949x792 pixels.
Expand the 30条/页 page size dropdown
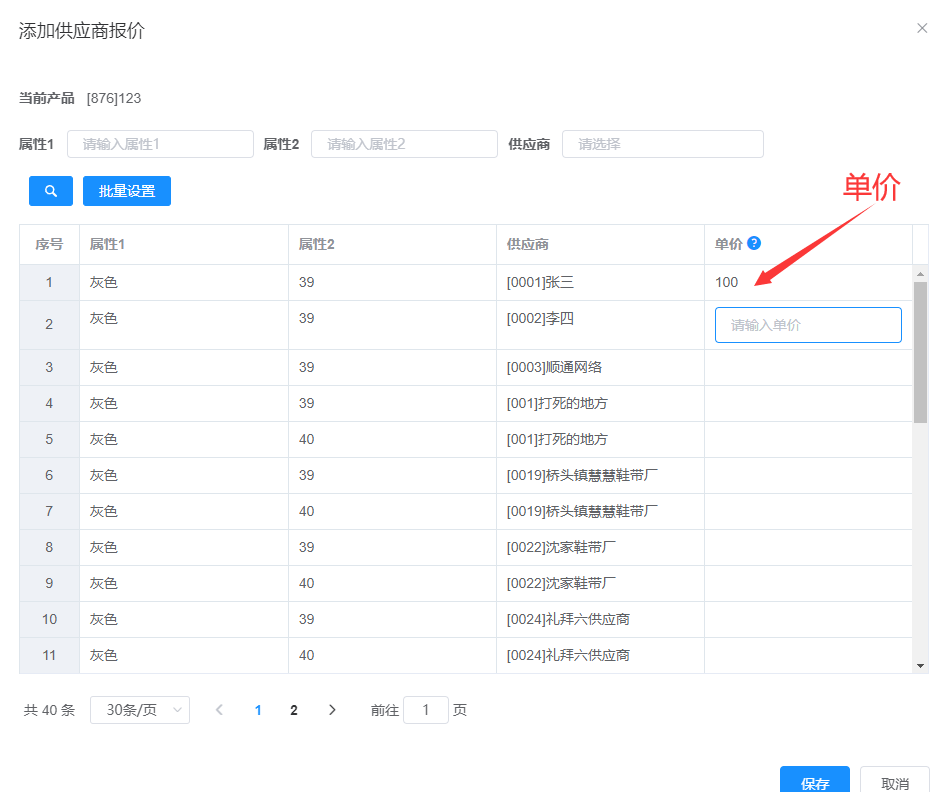[x=140, y=710]
